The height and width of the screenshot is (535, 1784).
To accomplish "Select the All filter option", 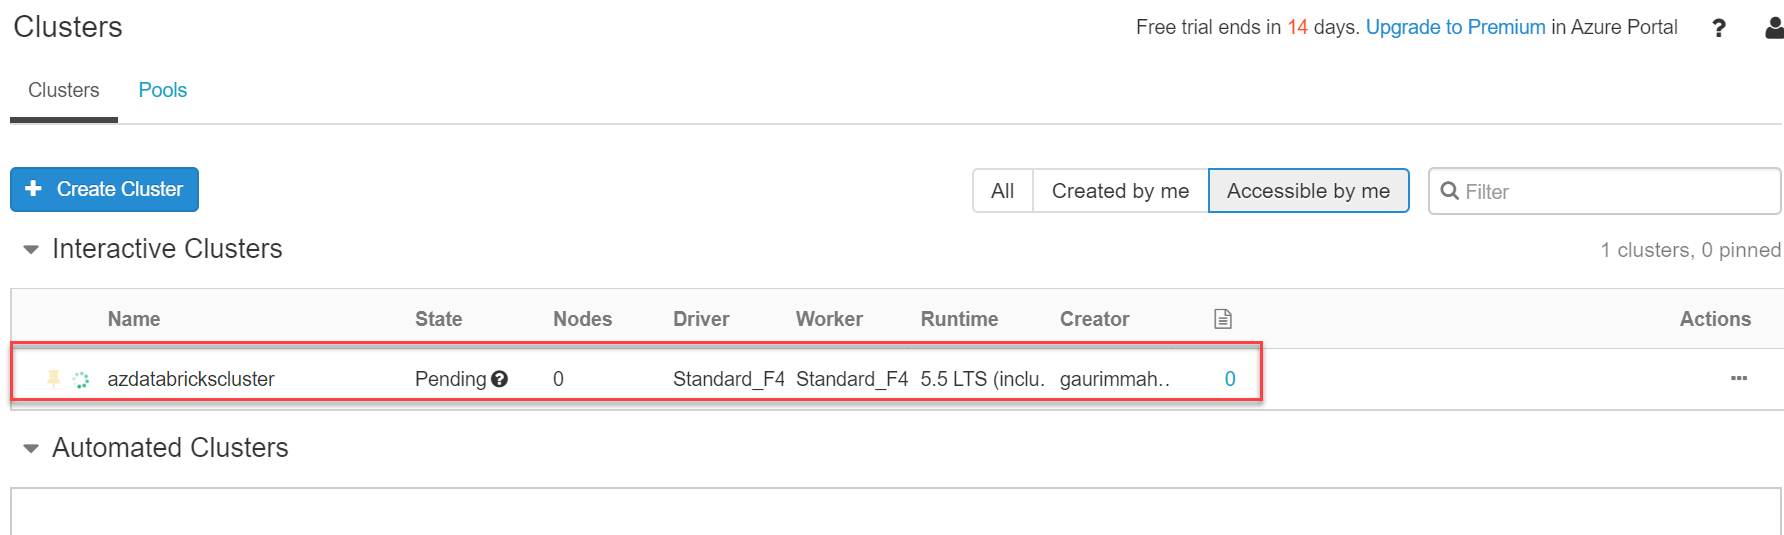I will coord(1003,190).
